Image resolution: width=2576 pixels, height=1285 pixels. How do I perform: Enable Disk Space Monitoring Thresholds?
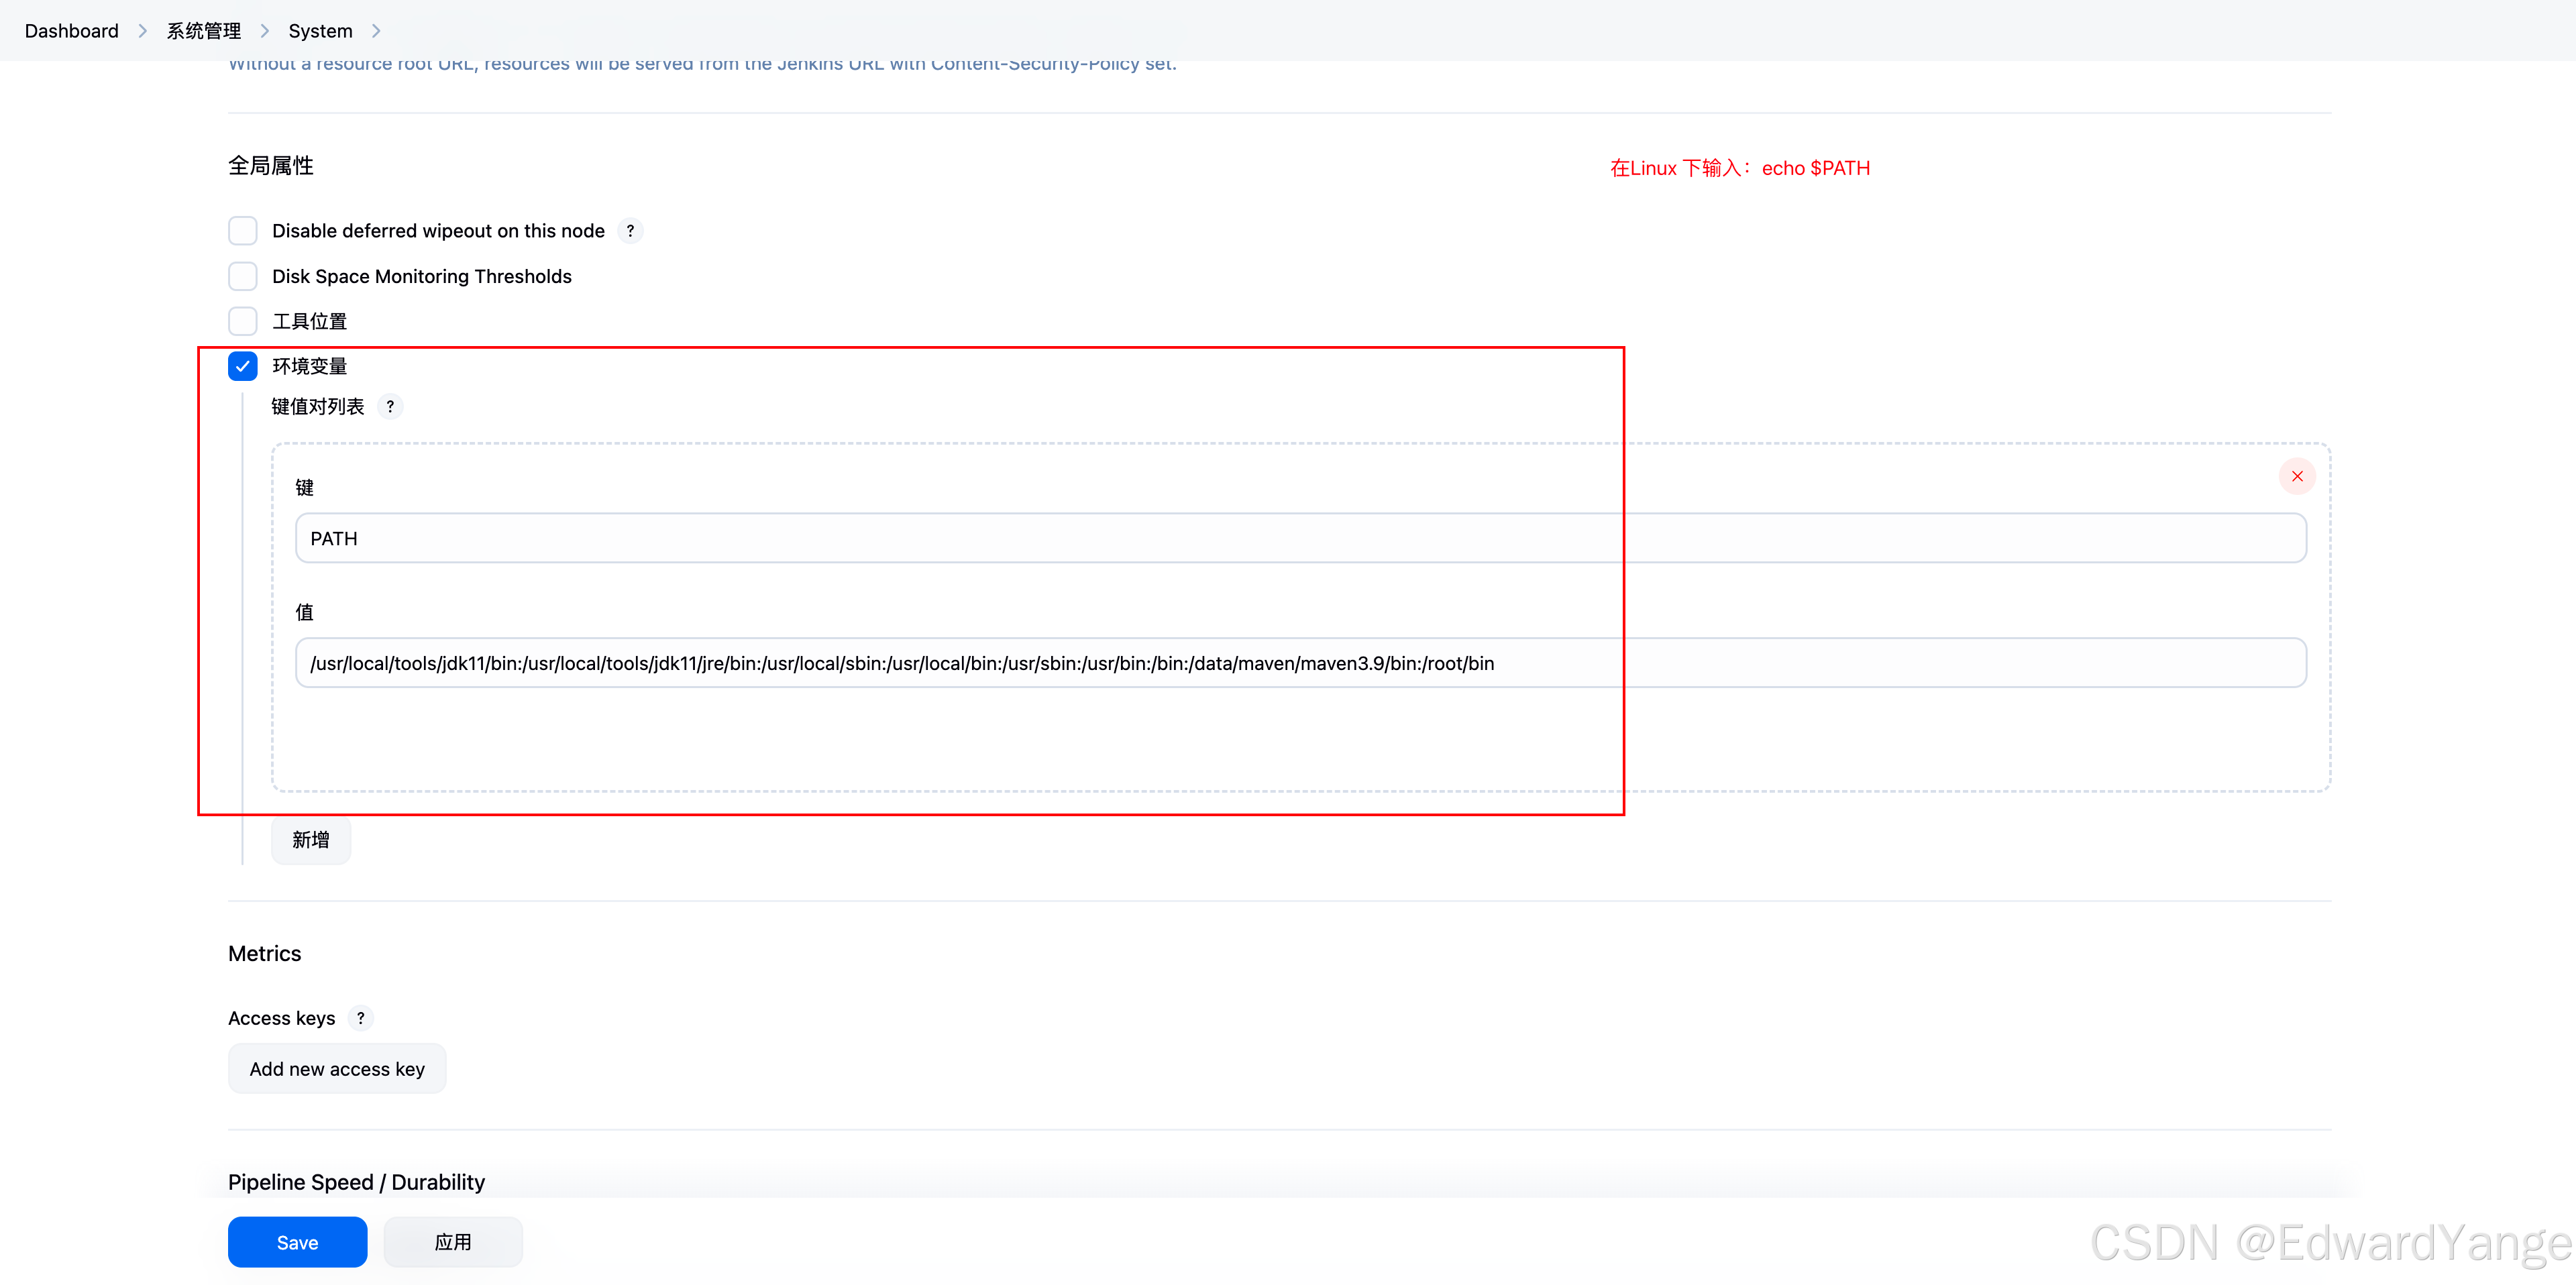(x=242, y=276)
